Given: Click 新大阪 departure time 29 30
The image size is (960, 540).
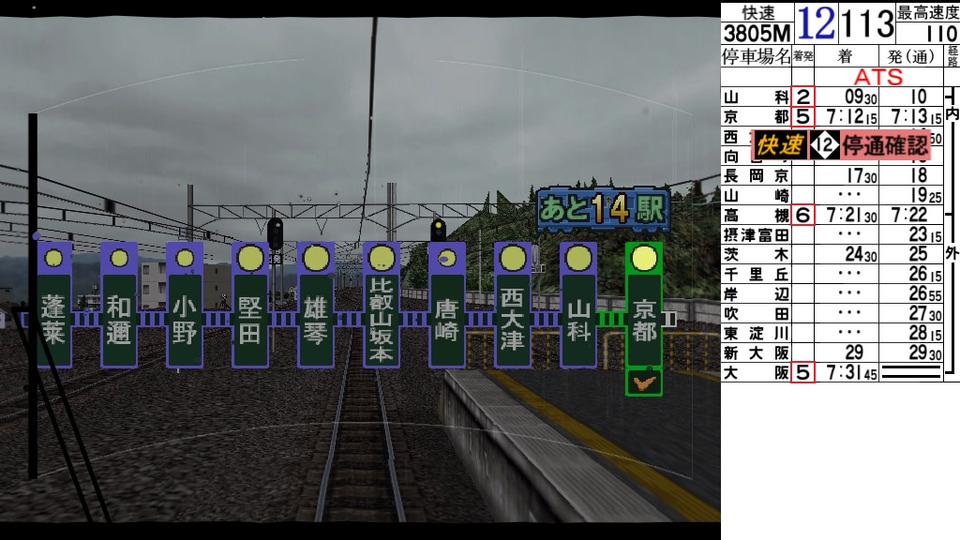Looking at the screenshot, I should [925, 353].
